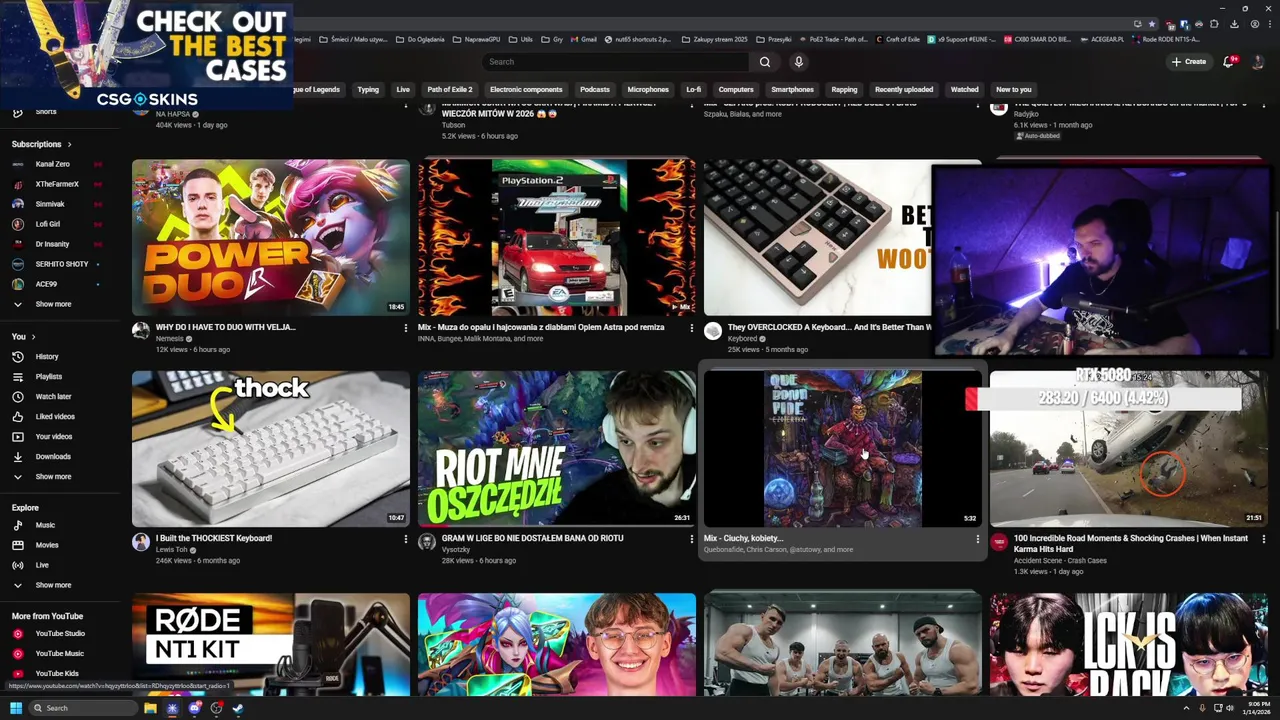1280x720 pixels.
Task: Open Music under Explore
Action: point(45,525)
